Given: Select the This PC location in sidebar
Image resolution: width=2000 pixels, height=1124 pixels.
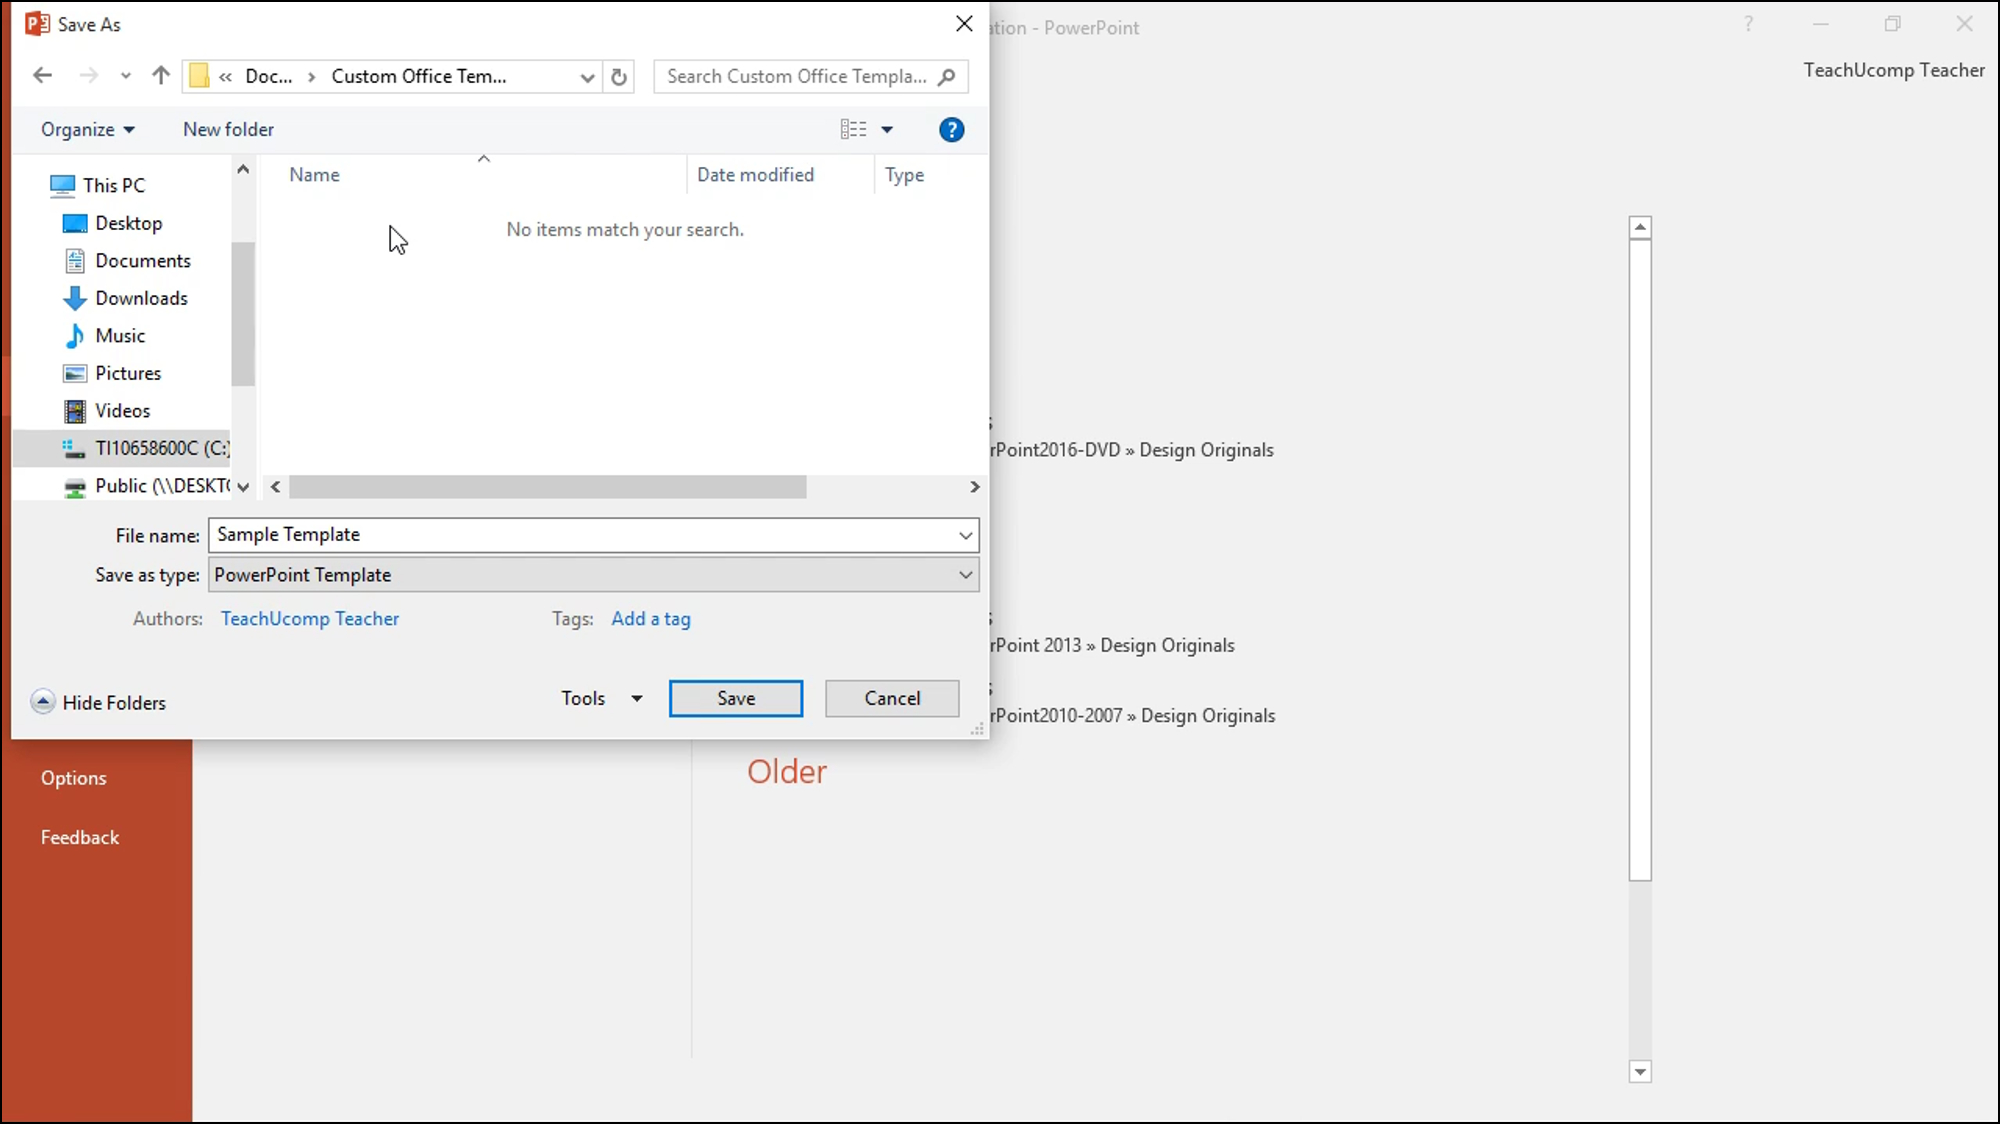Looking at the screenshot, I should tap(114, 184).
